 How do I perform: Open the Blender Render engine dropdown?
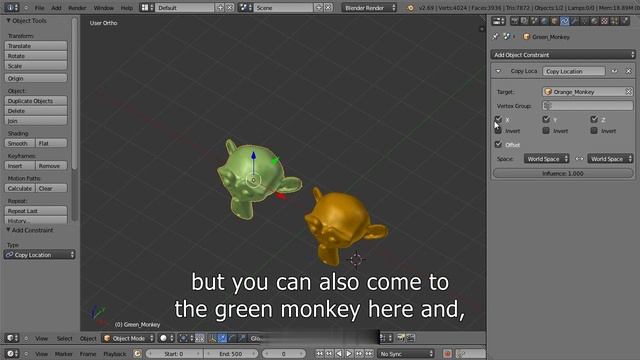369,7
